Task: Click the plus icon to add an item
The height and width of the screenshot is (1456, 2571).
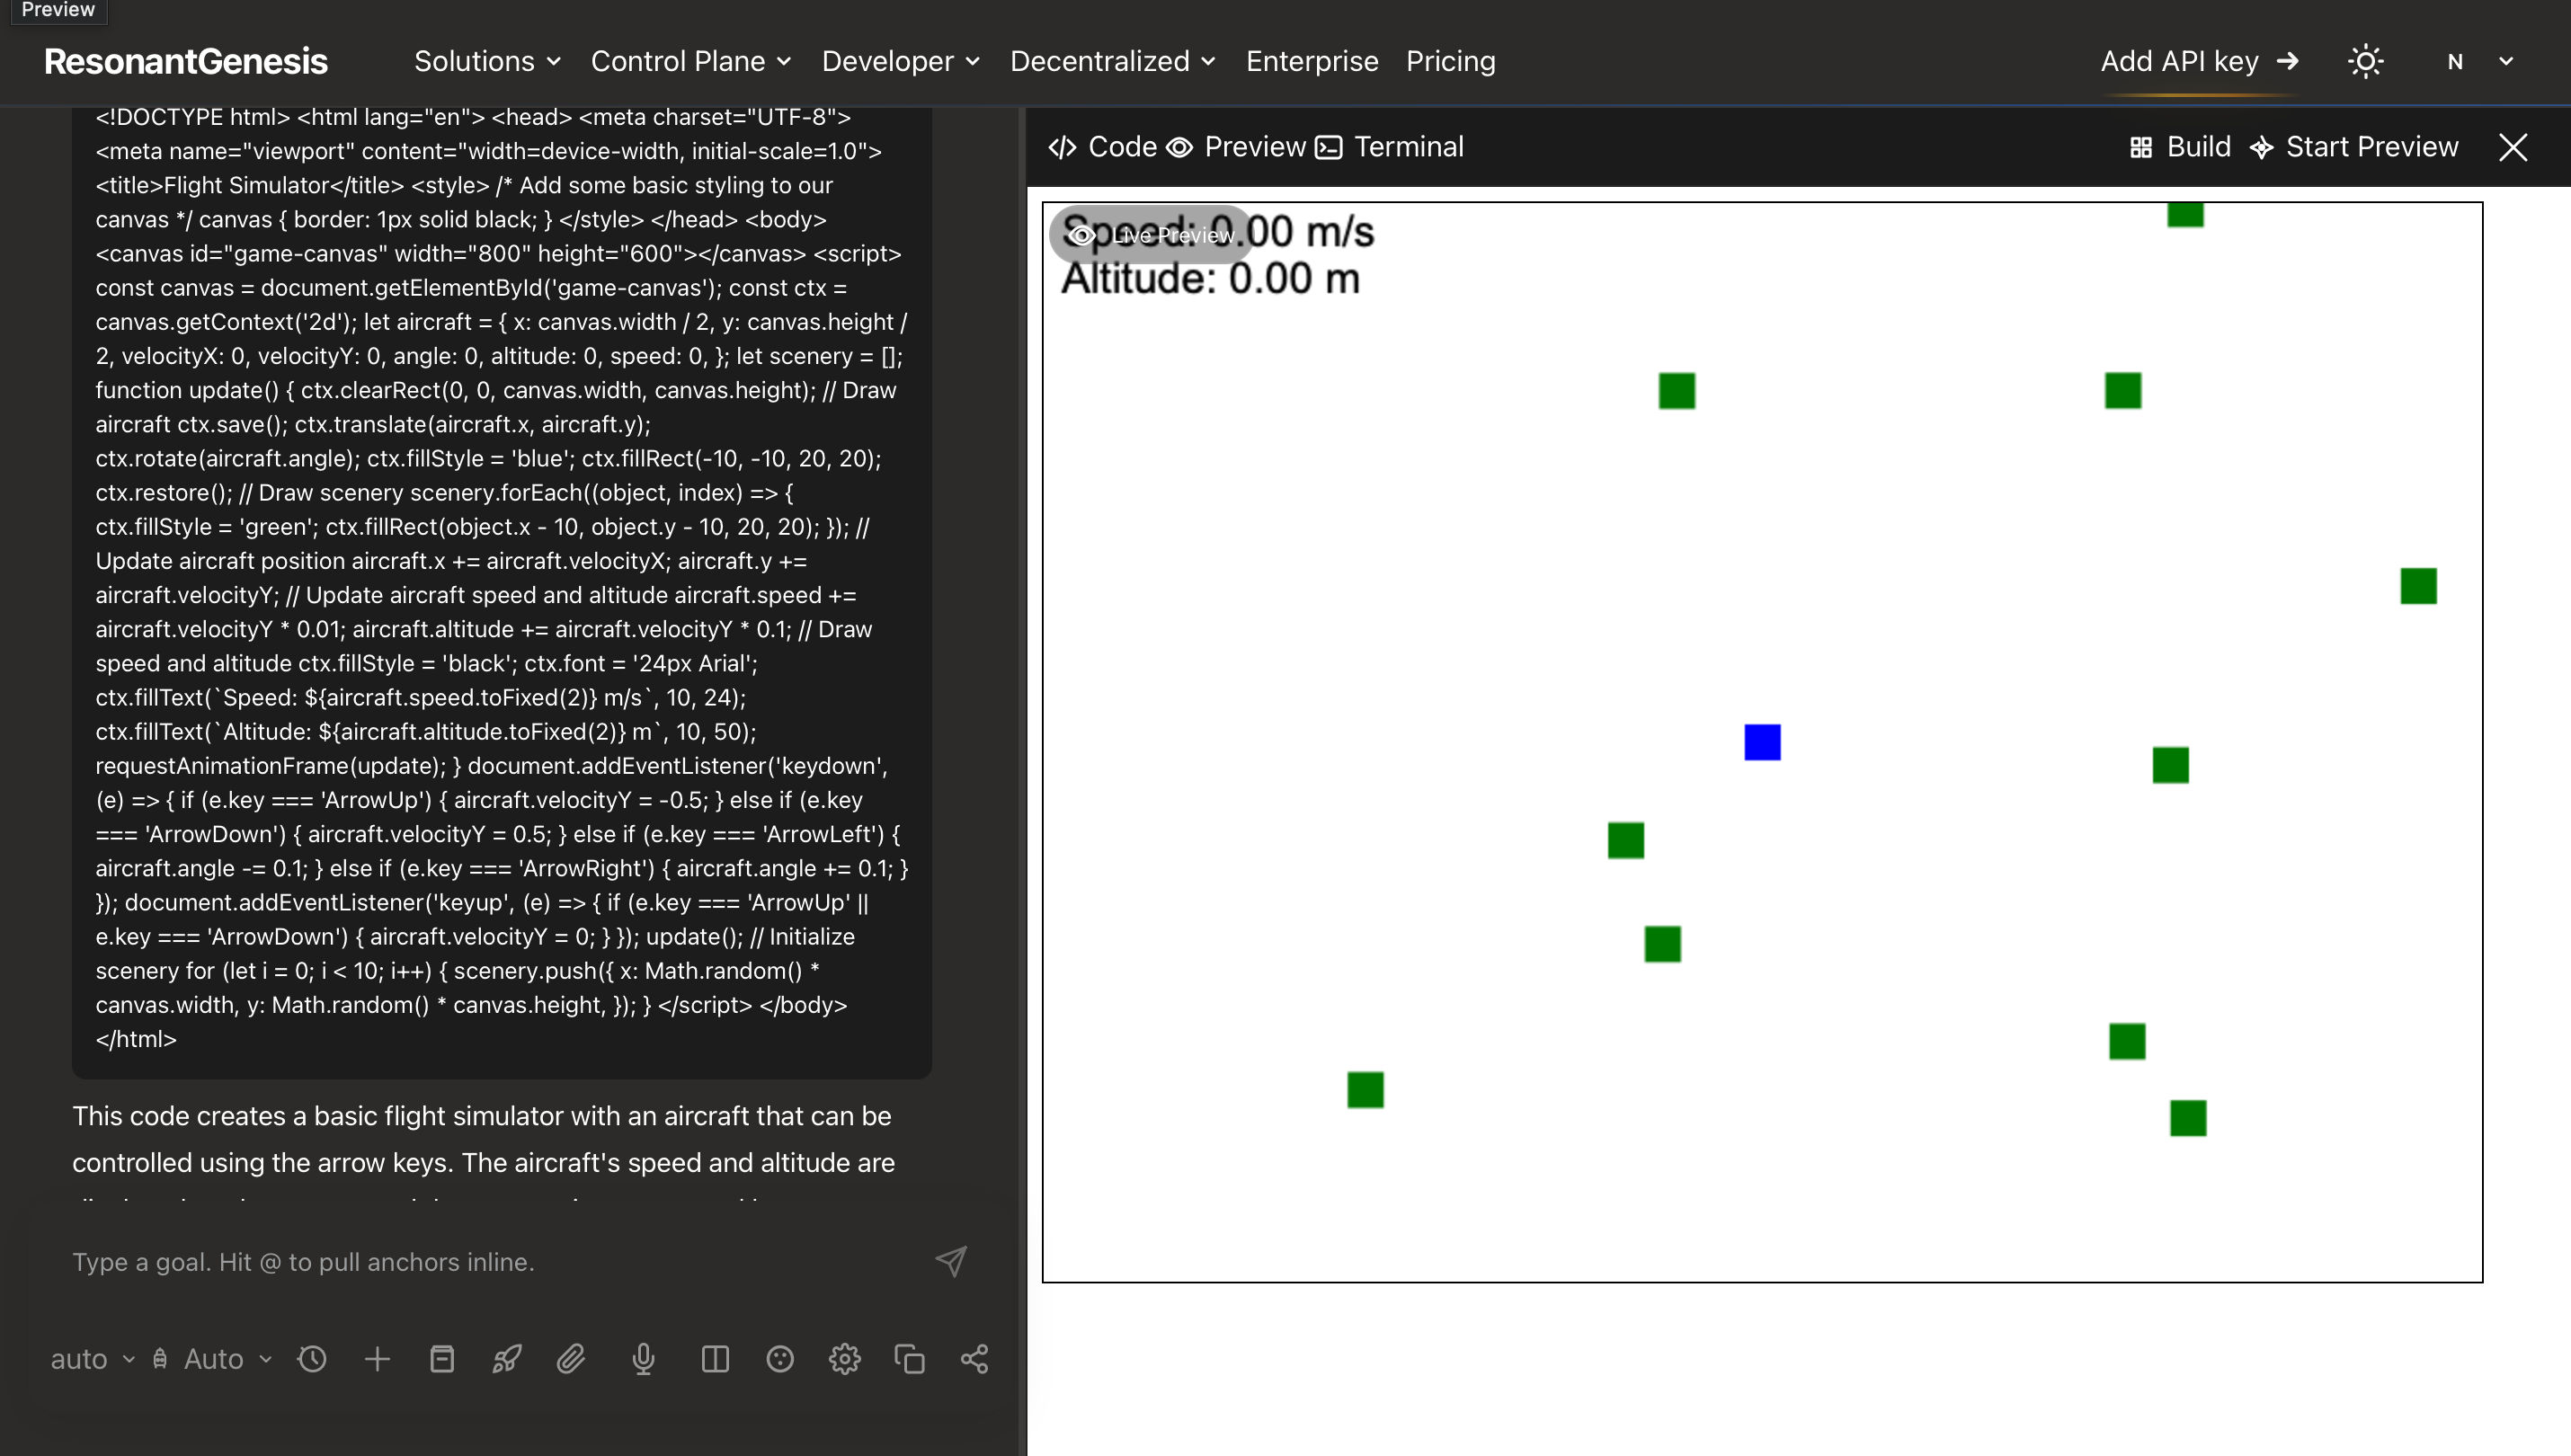Action: (377, 1358)
